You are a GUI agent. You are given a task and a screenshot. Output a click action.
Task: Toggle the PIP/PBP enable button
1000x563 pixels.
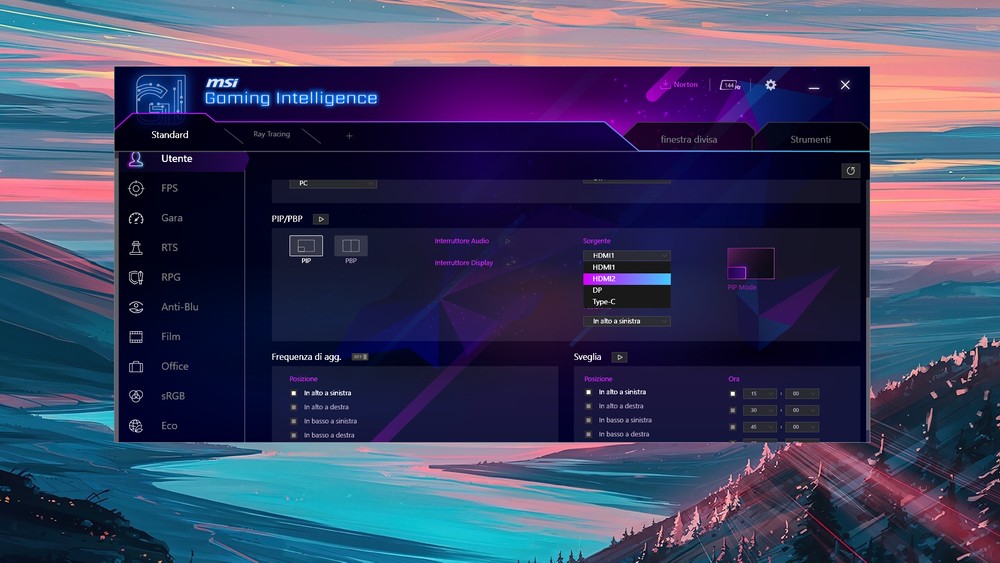pyautogui.click(x=321, y=219)
